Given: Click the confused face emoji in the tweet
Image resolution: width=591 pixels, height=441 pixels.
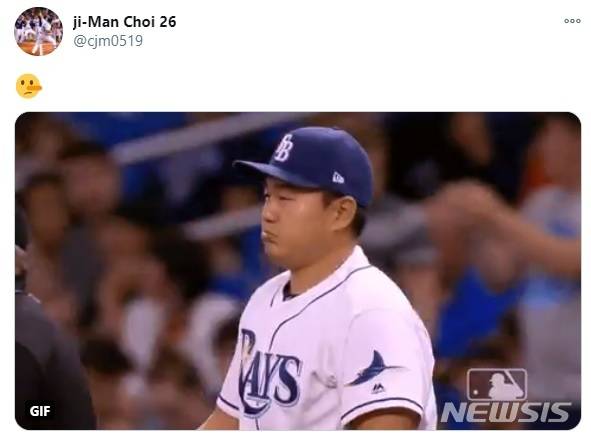Looking at the screenshot, I should 29,86.
